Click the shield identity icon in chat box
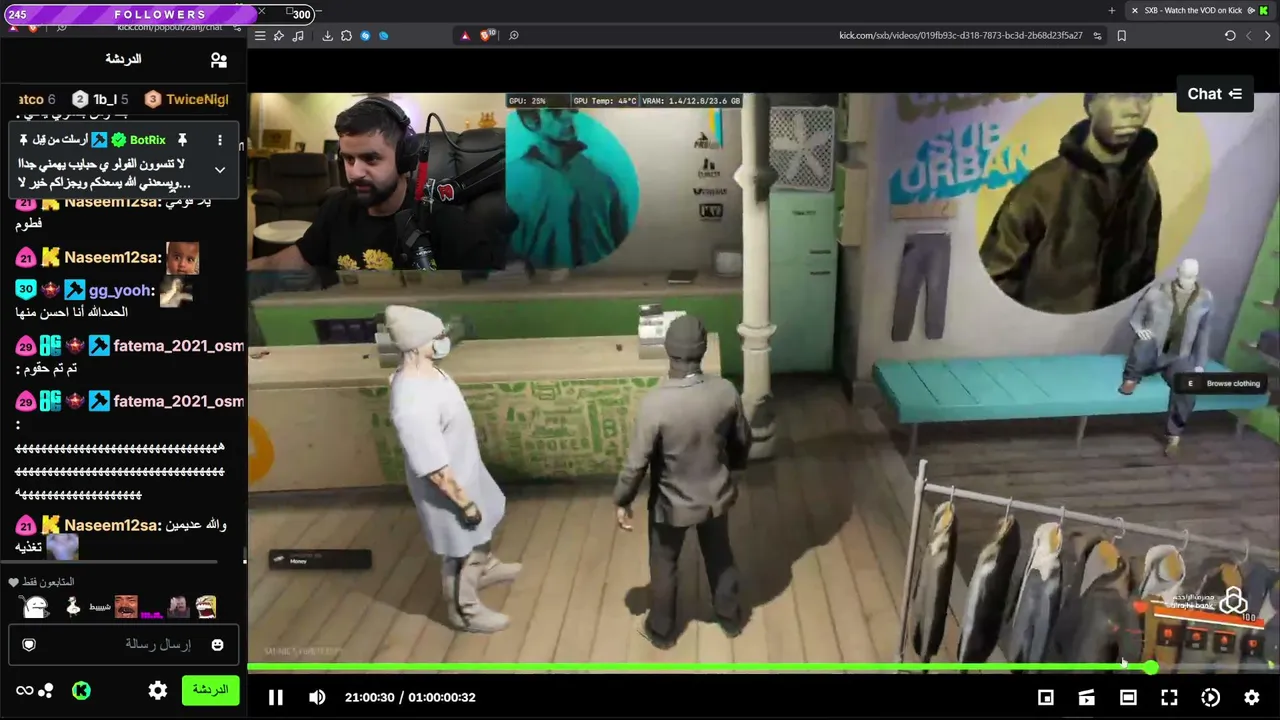 click(29, 645)
